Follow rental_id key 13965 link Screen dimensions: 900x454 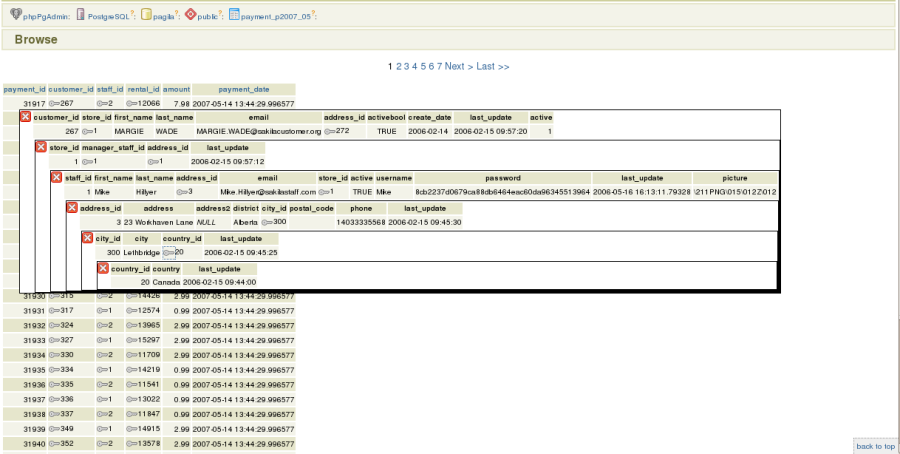click(143, 325)
